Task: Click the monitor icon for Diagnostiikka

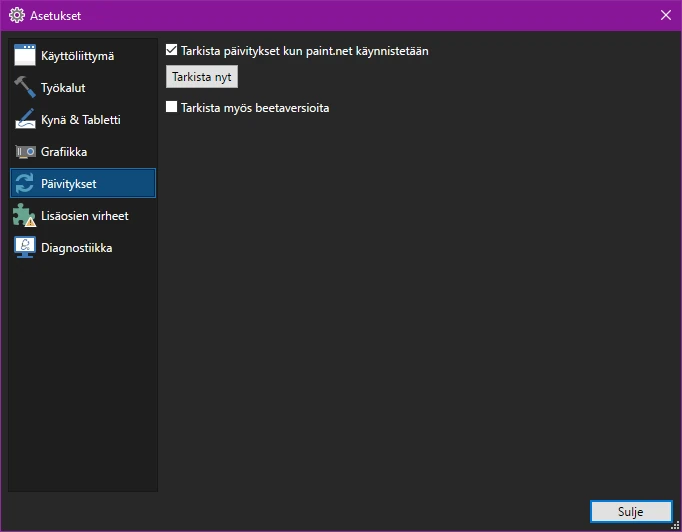Action: coord(25,248)
